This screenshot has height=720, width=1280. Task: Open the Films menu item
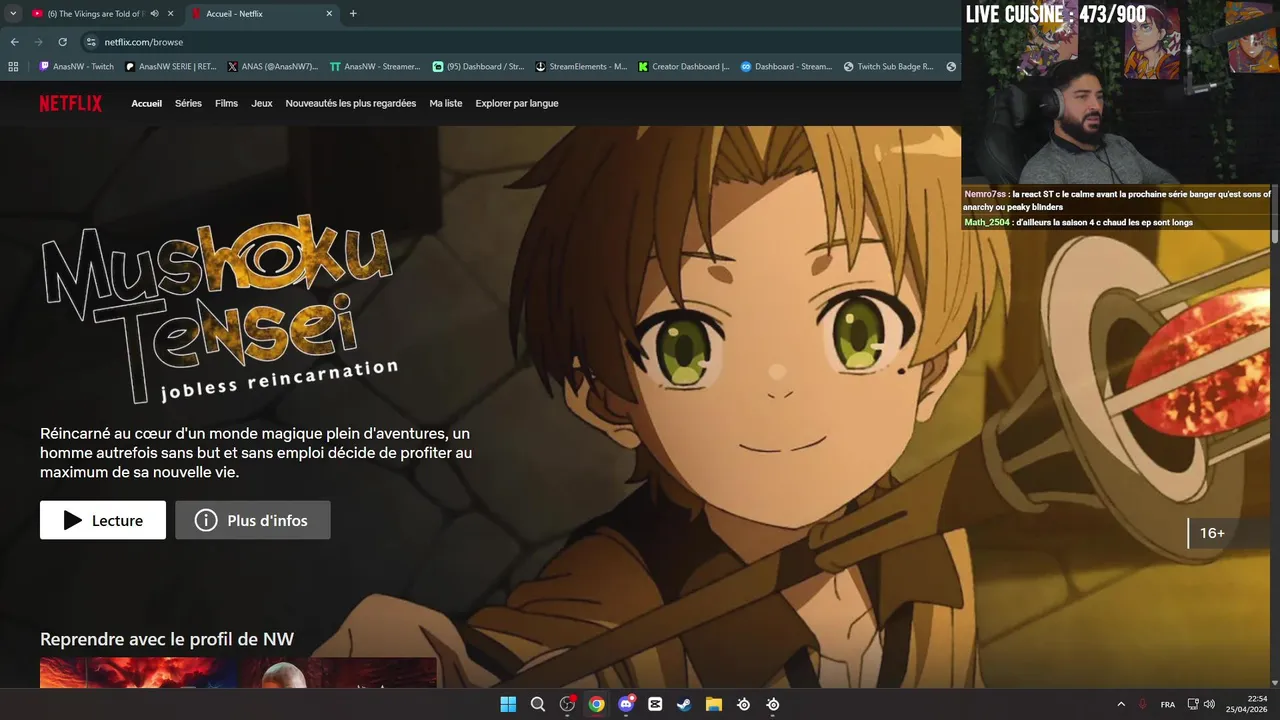(x=226, y=104)
